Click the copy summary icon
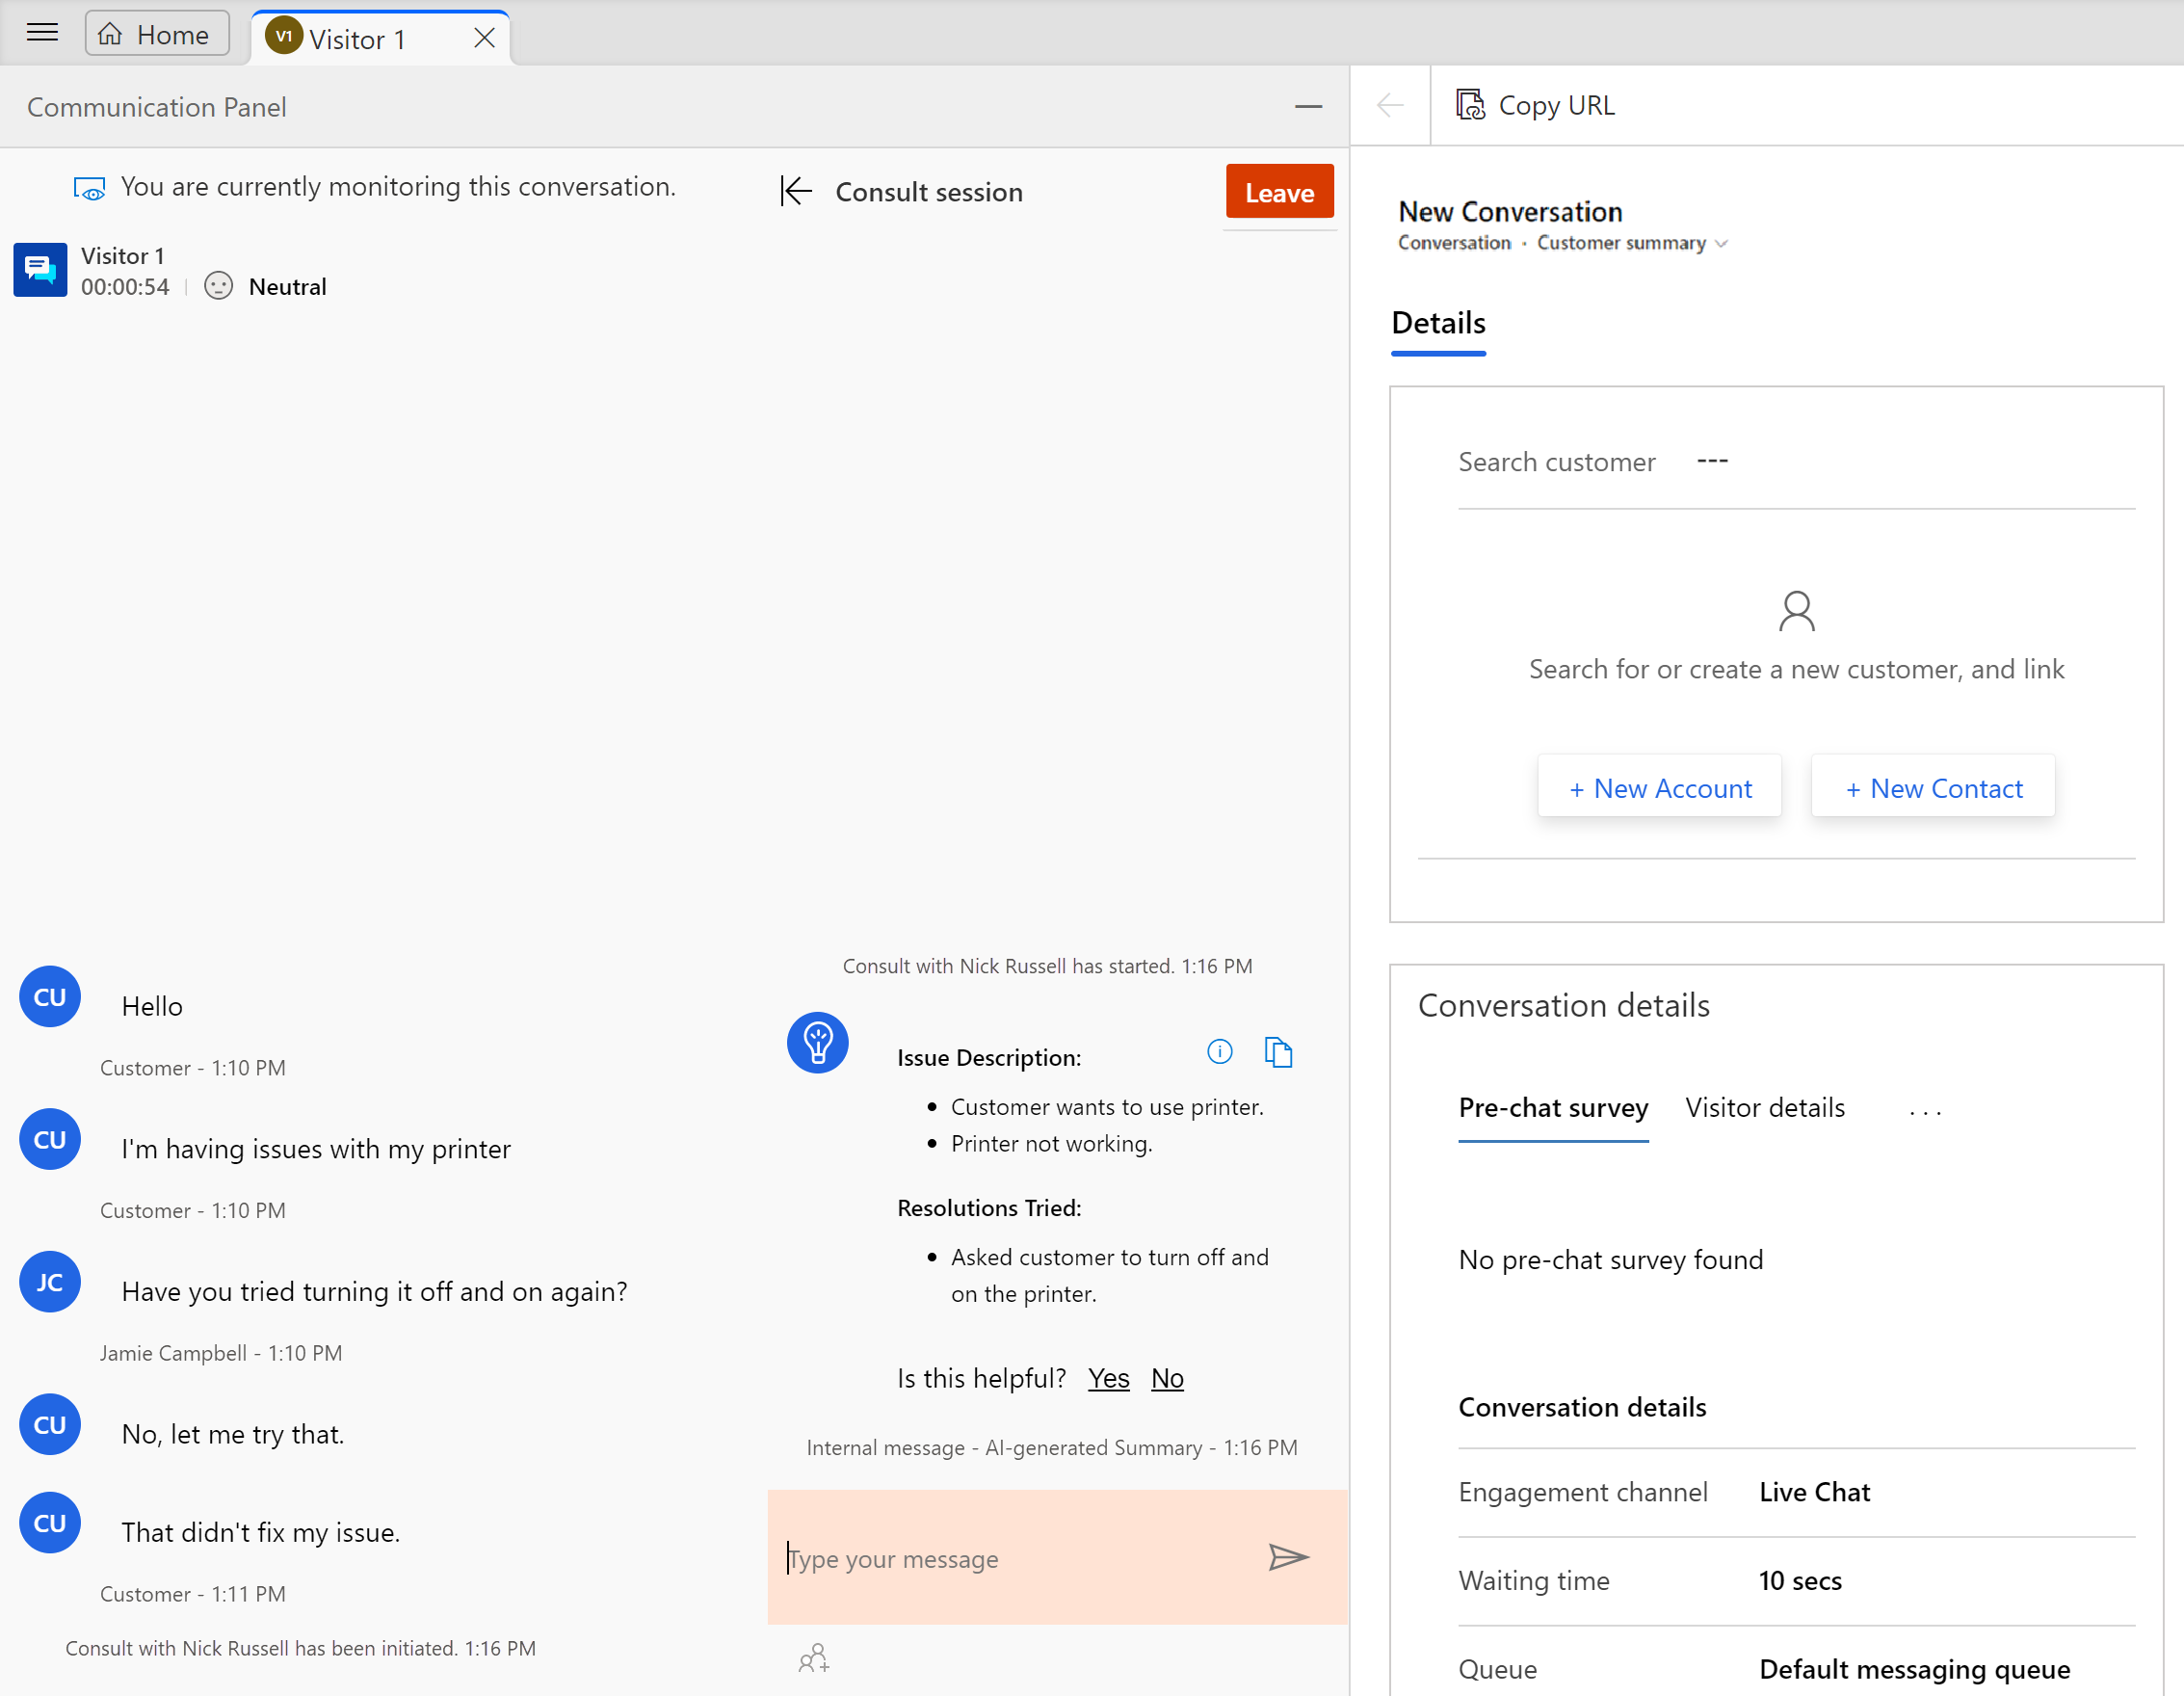2184x1696 pixels. 1278,1050
